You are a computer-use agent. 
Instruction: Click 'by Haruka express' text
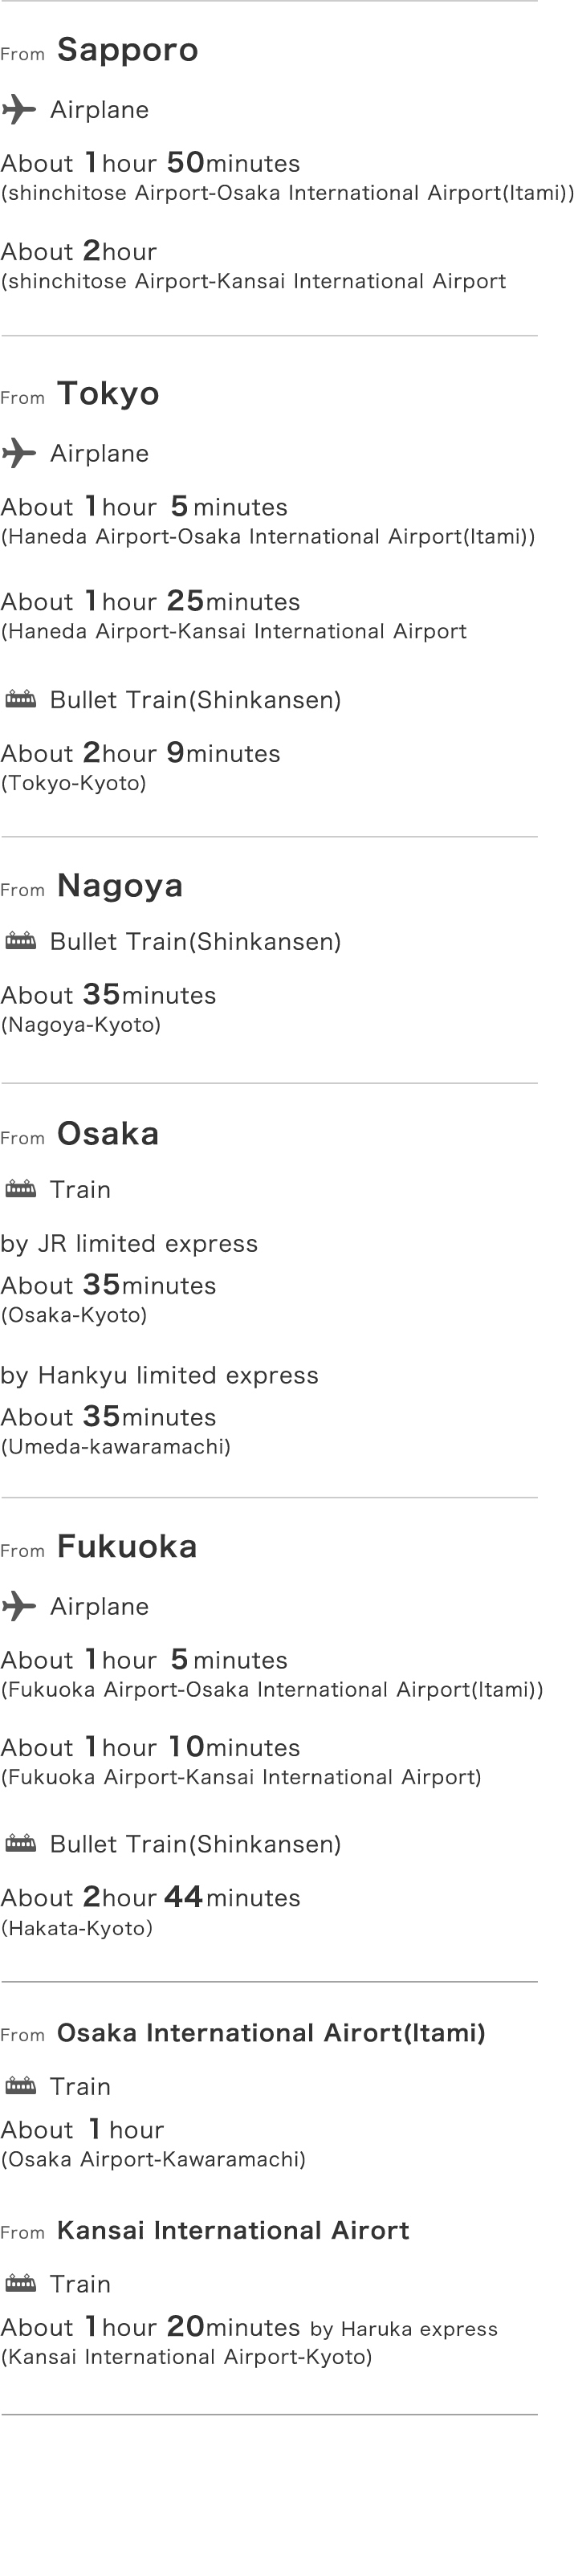pyautogui.click(x=404, y=2328)
